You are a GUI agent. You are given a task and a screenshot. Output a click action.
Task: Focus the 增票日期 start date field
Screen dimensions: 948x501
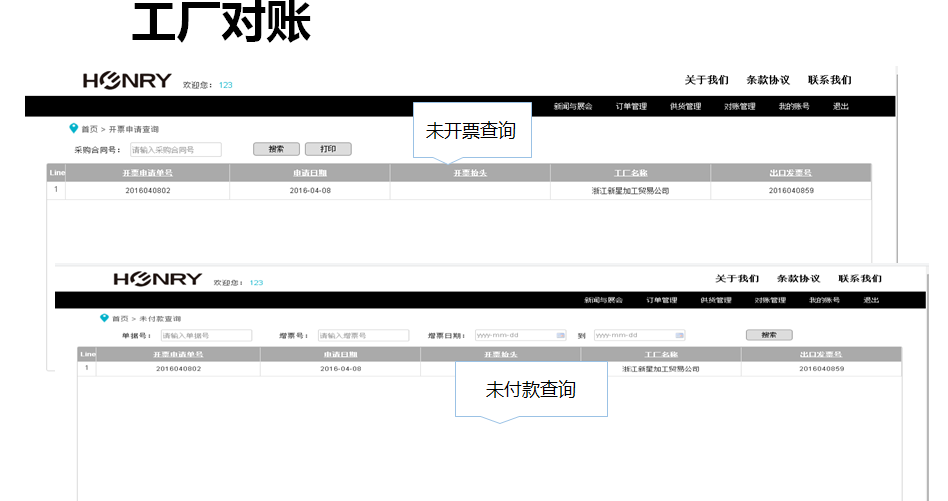click(521, 335)
